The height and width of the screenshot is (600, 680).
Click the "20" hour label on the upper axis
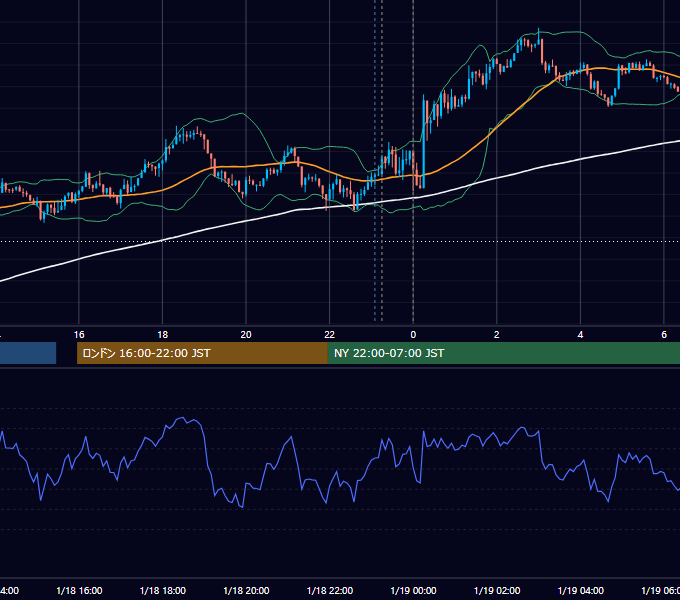coord(246,334)
